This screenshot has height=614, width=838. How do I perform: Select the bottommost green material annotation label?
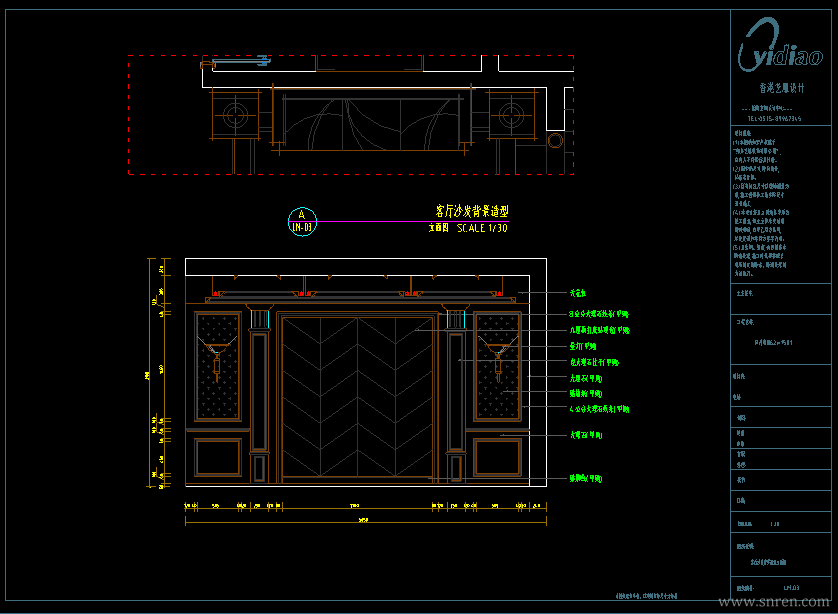(586, 478)
